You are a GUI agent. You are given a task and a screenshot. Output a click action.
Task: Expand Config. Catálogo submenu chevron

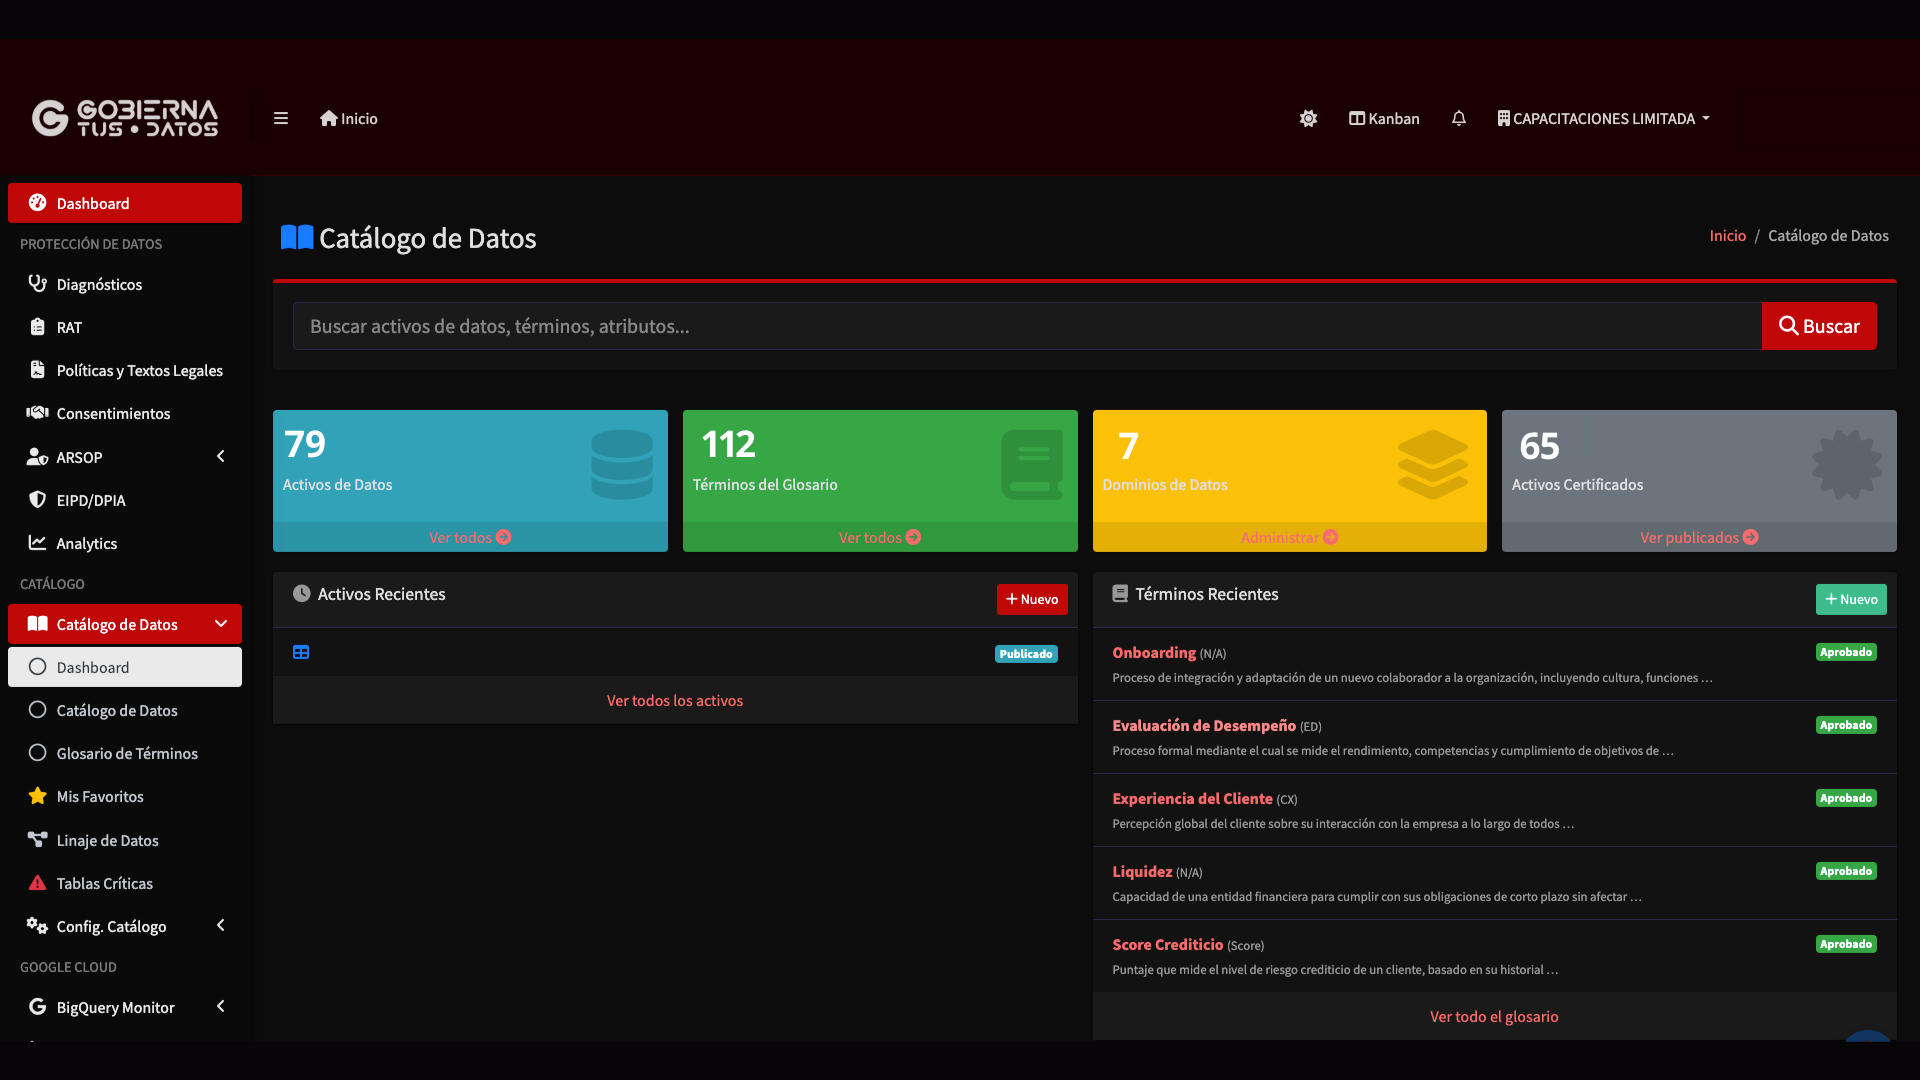(x=221, y=926)
